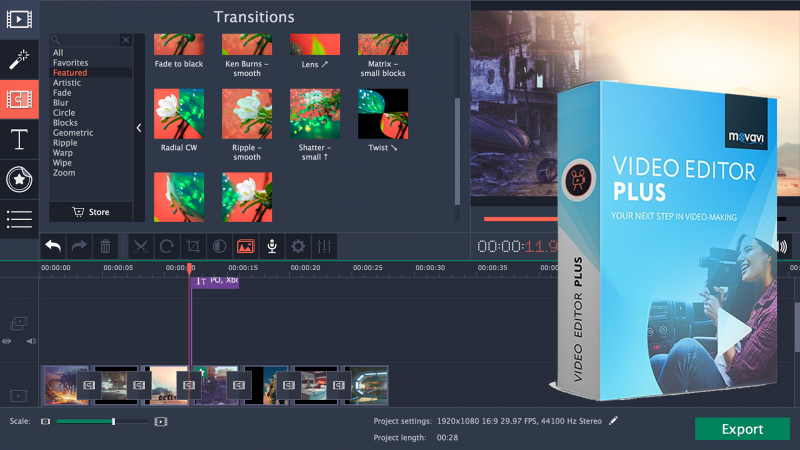The image size is (800, 450).
Task: Select the Twist transition thumbnail
Action: point(383,114)
